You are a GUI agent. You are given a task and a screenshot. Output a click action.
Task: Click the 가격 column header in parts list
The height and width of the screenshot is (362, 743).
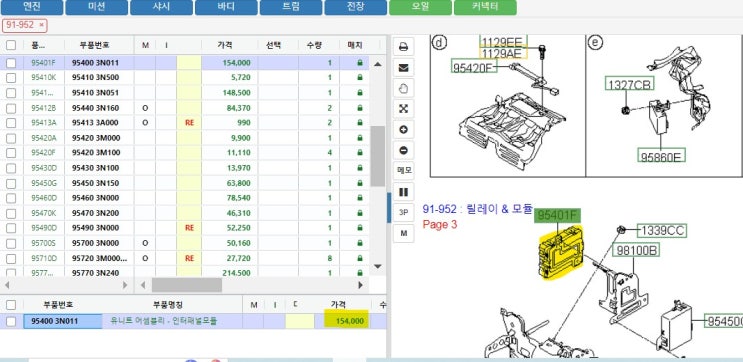coord(225,45)
